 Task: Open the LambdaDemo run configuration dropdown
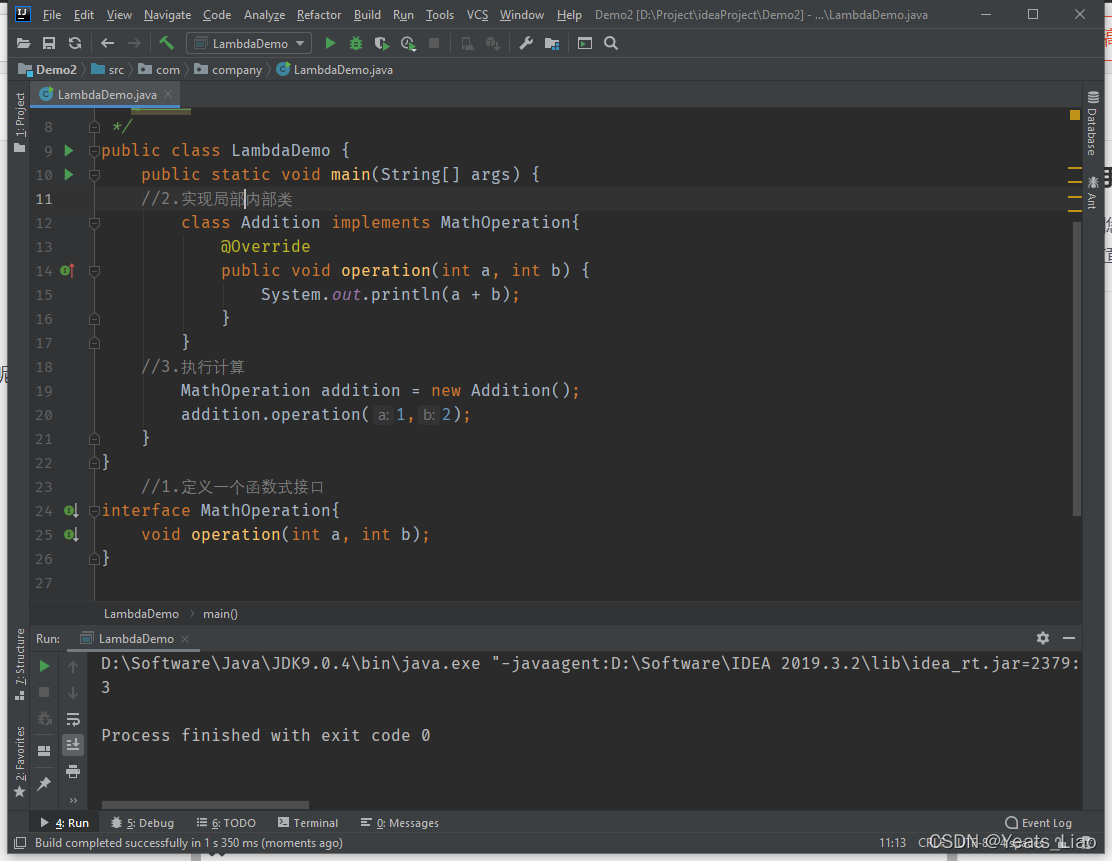point(248,44)
